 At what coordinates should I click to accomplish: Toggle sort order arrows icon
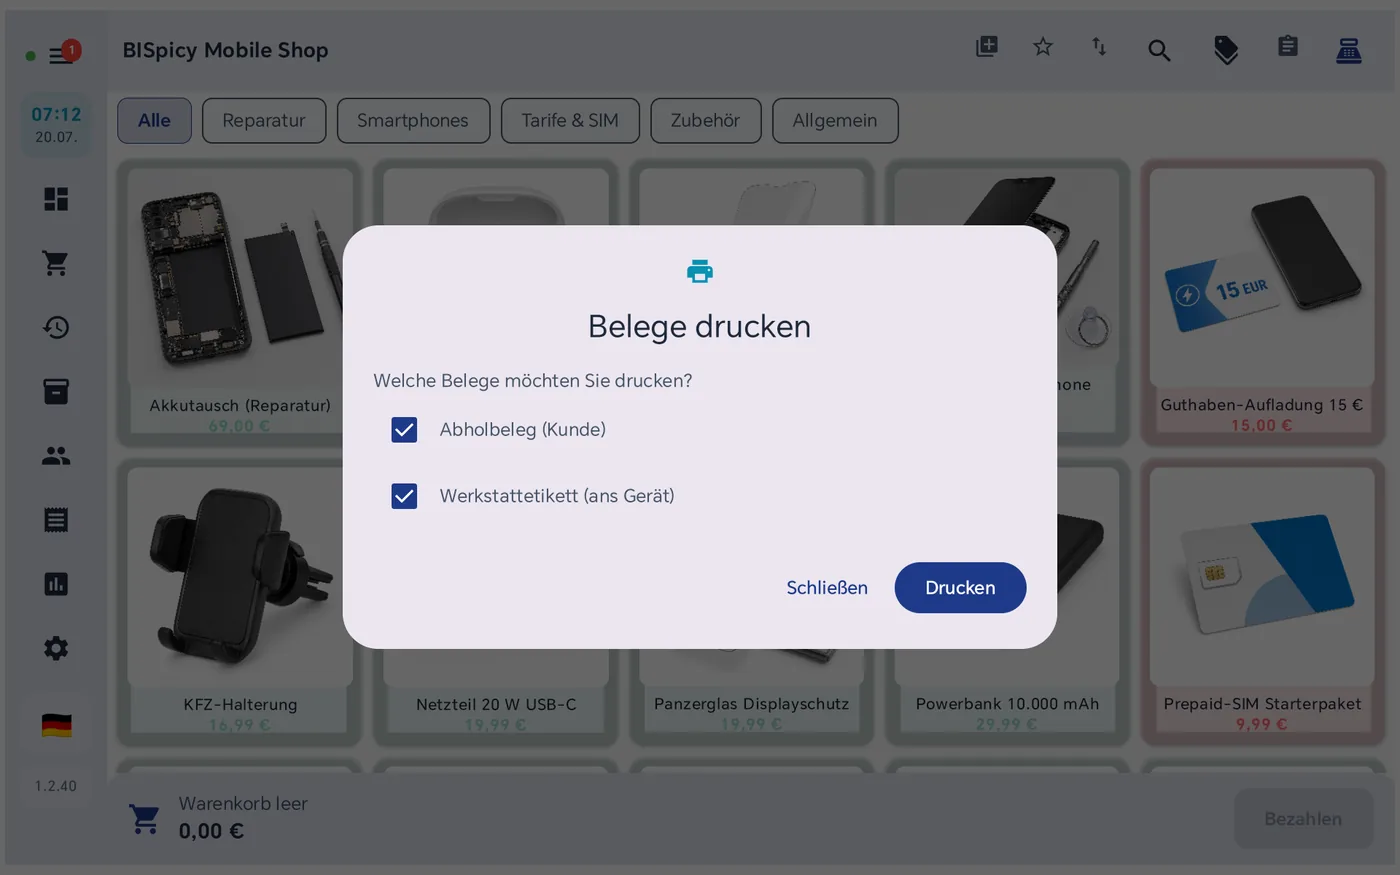(1099, 47)
